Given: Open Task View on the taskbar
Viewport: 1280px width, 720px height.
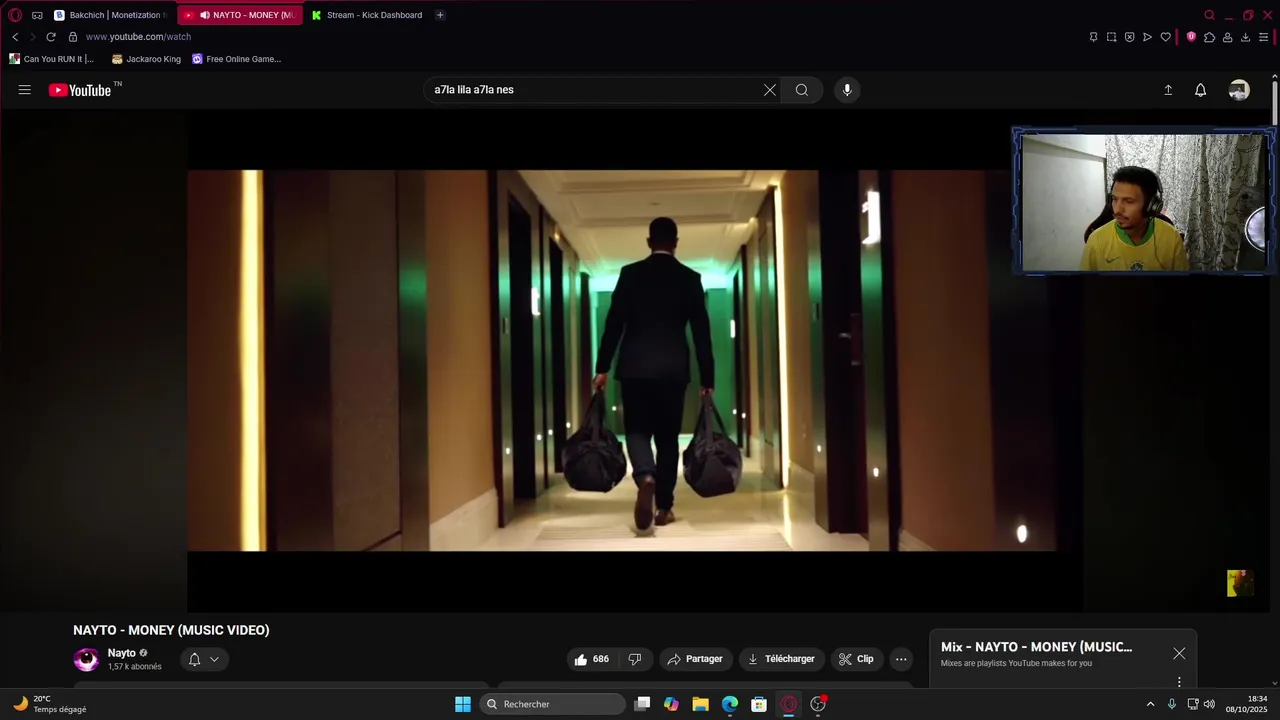Looking at the screenshot, I should pos(643,704).
